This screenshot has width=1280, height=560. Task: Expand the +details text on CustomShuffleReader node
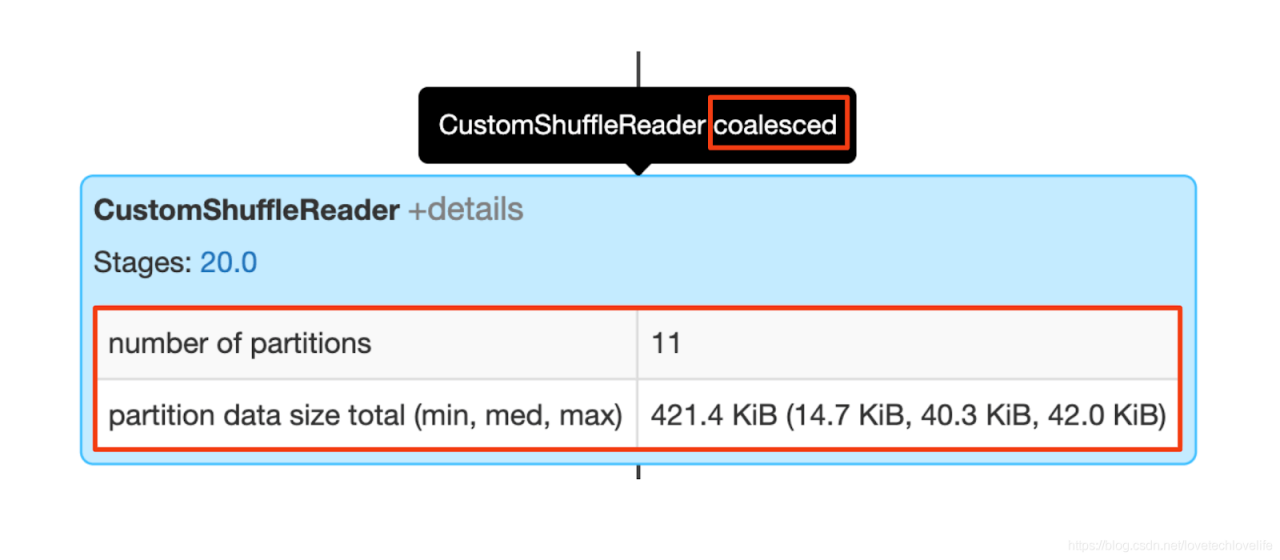pyautogui.click(x=465, y=210)
